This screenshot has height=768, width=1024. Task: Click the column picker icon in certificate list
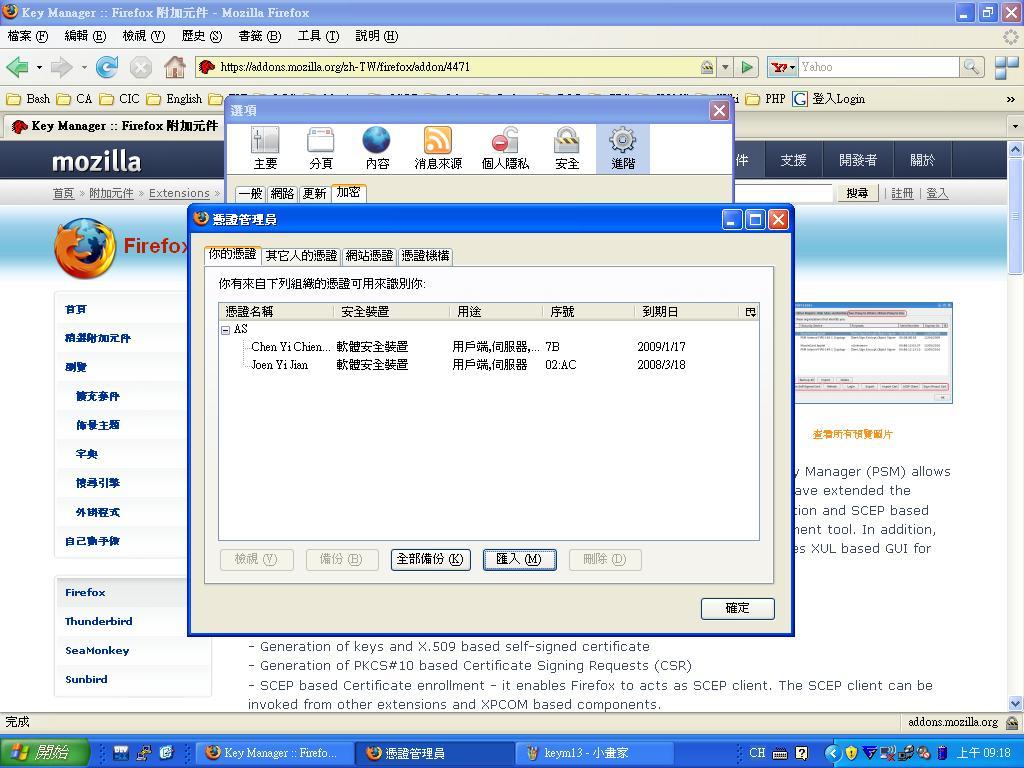[x=750, y=312]
